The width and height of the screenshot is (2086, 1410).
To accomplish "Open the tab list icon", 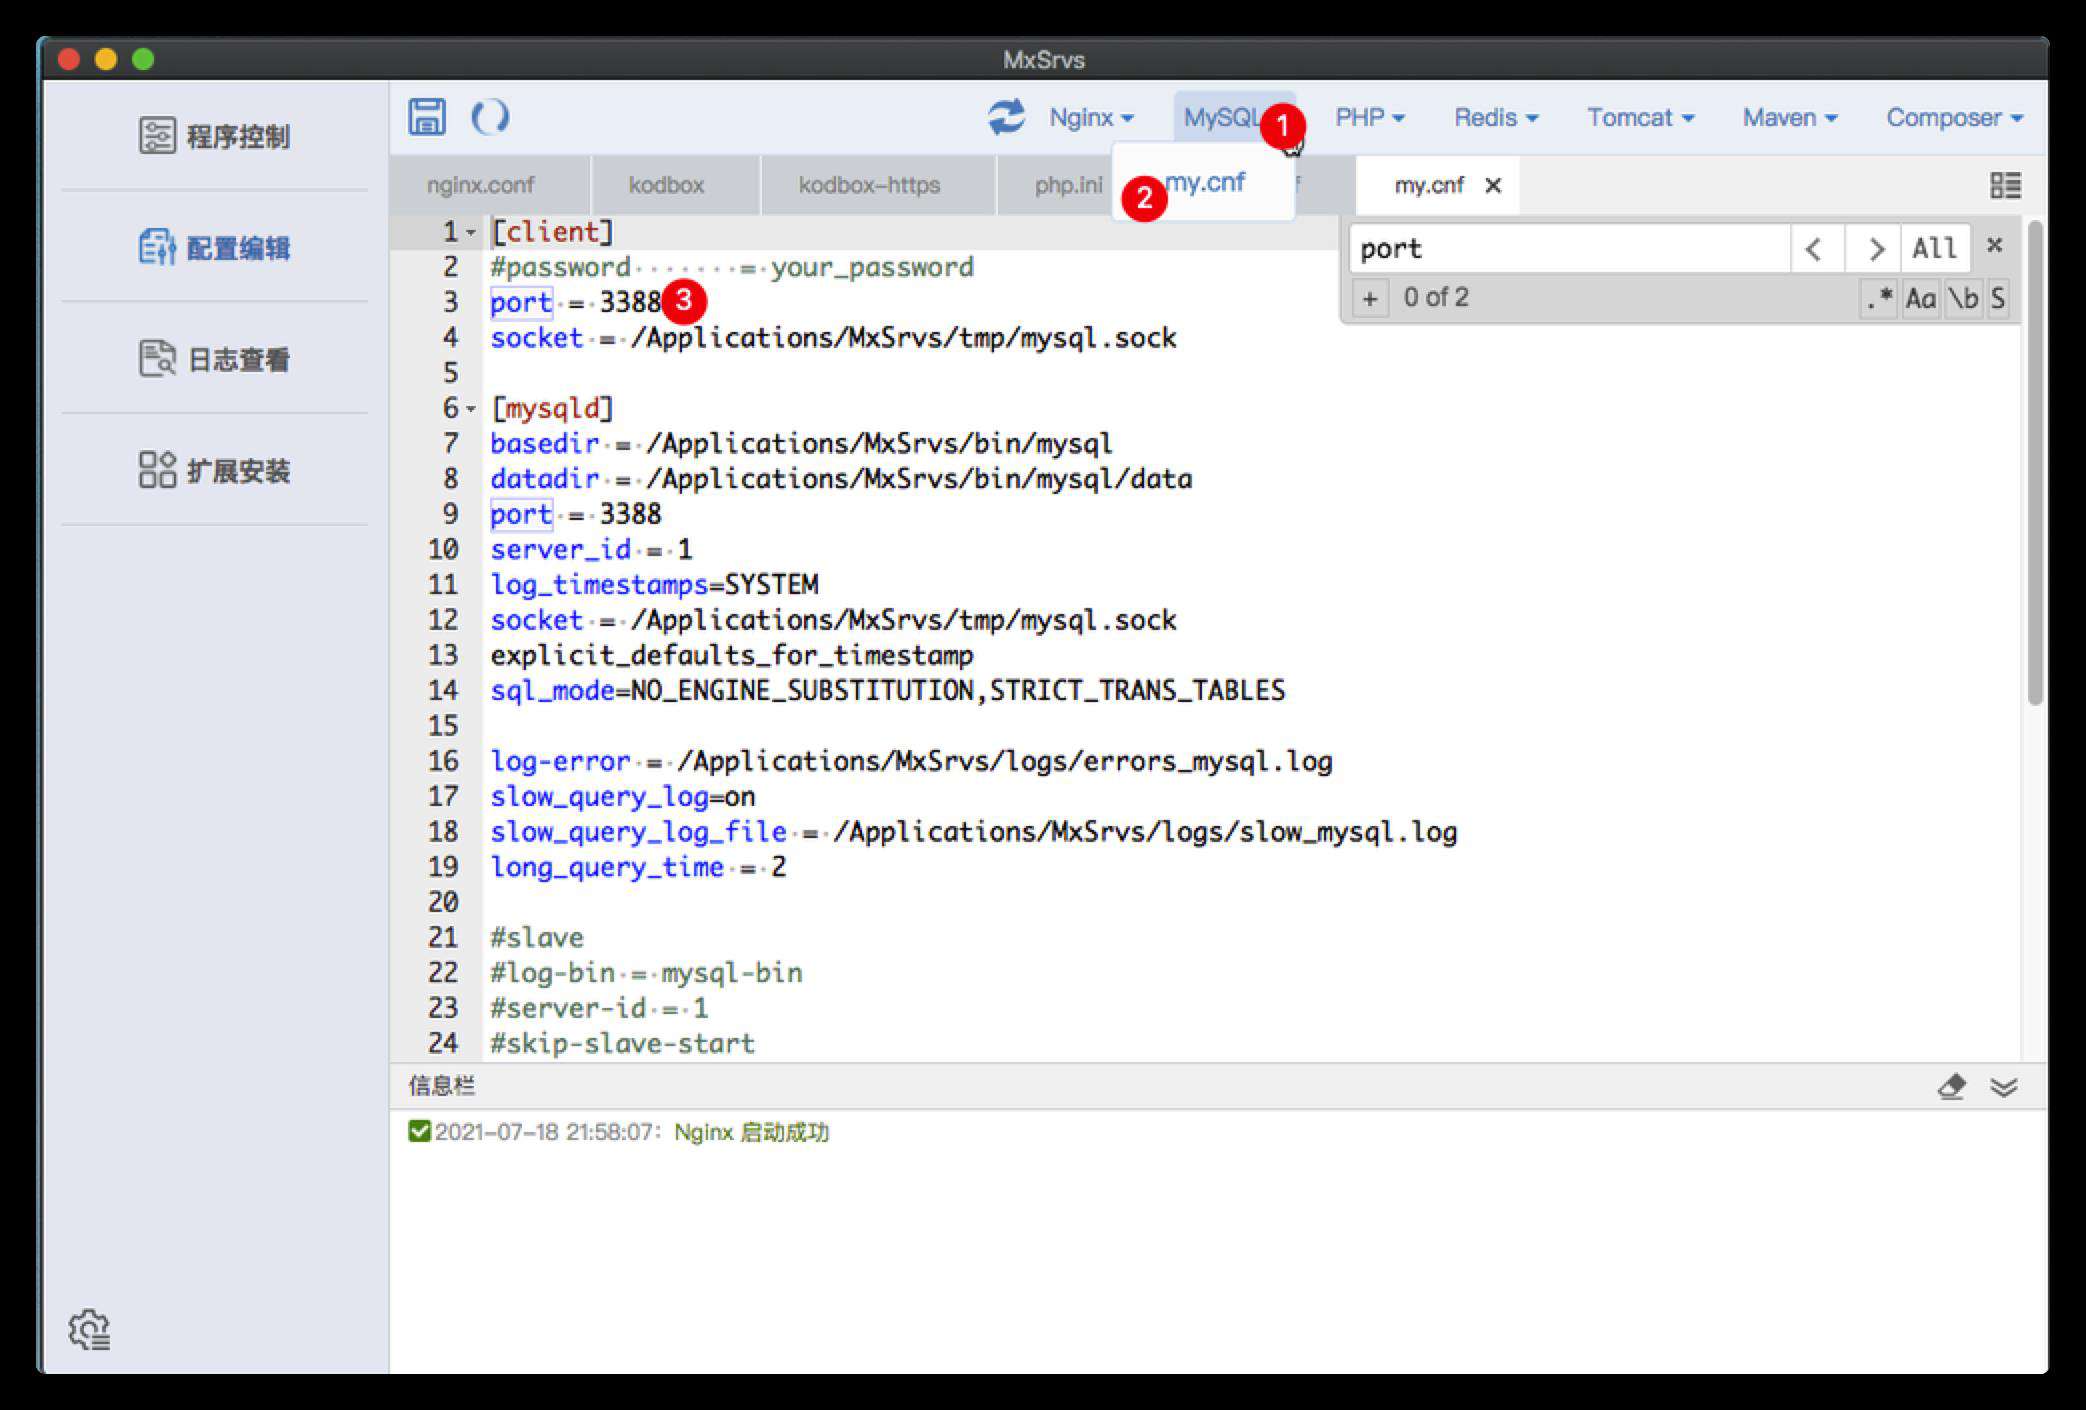I will [2005, 185].
